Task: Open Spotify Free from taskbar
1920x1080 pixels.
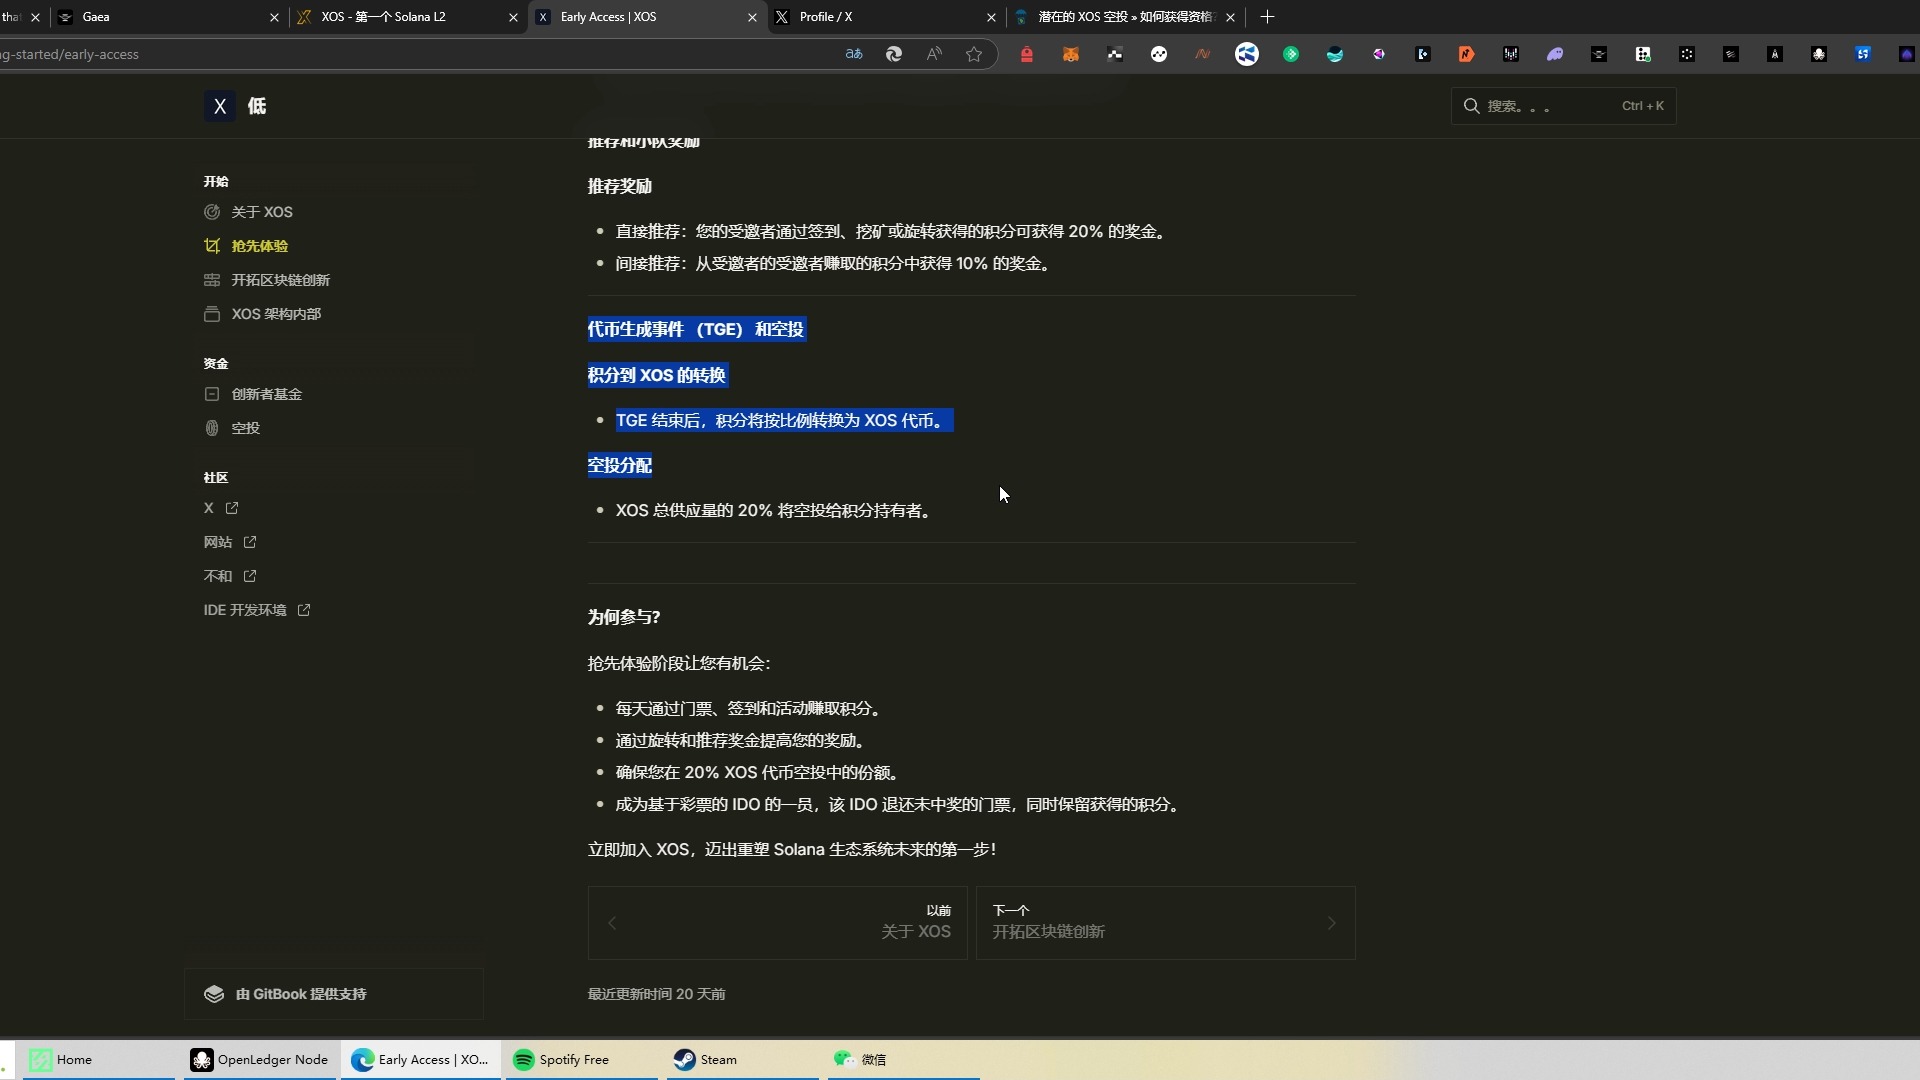Action: coord(582,1060)
